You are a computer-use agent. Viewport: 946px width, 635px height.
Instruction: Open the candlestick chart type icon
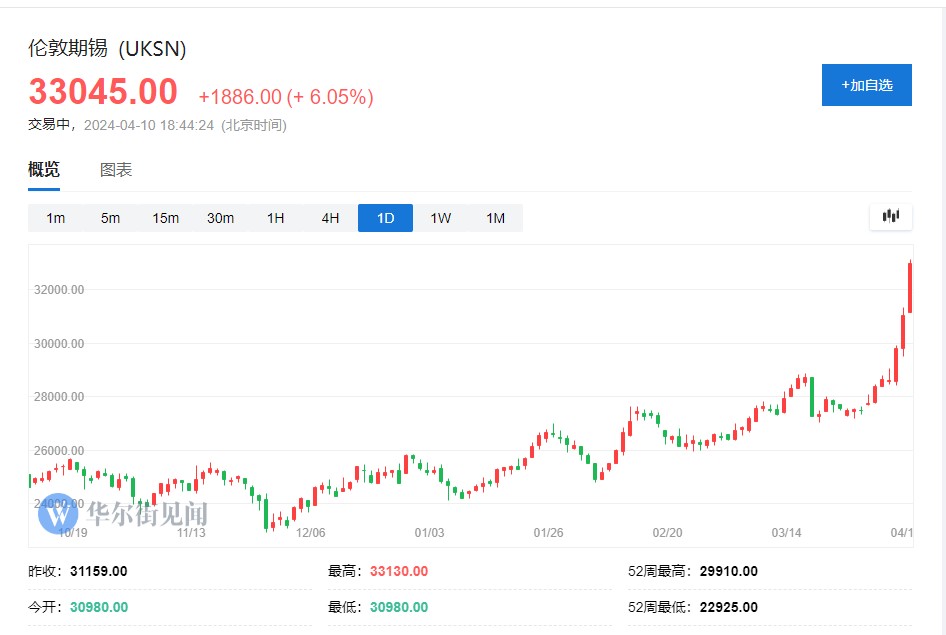(890, 216)
